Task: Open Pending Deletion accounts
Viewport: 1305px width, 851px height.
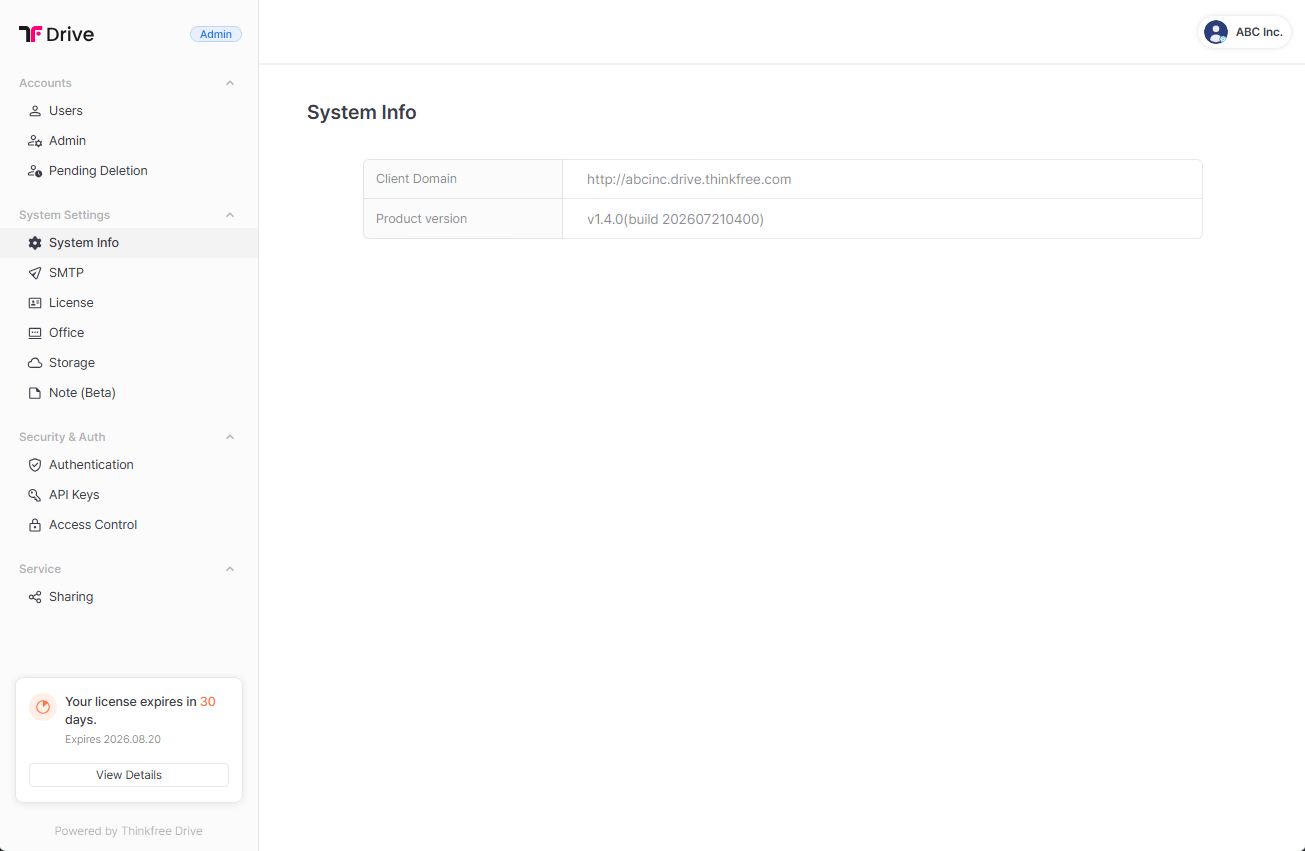Action: 129,171
